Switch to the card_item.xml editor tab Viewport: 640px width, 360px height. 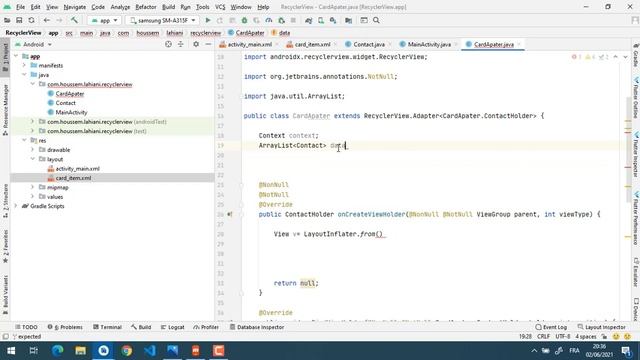pos(312,44)
